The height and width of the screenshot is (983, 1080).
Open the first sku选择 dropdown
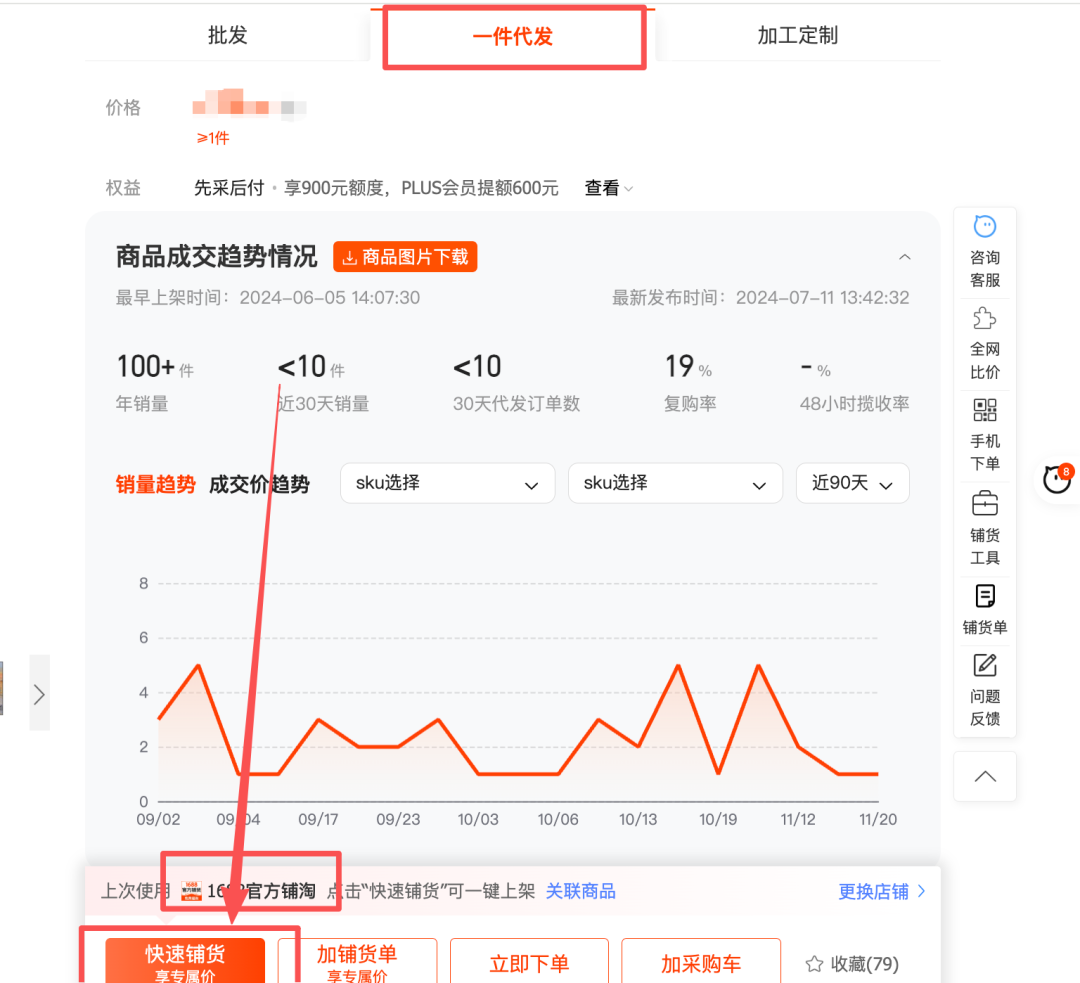click(447, 483)
